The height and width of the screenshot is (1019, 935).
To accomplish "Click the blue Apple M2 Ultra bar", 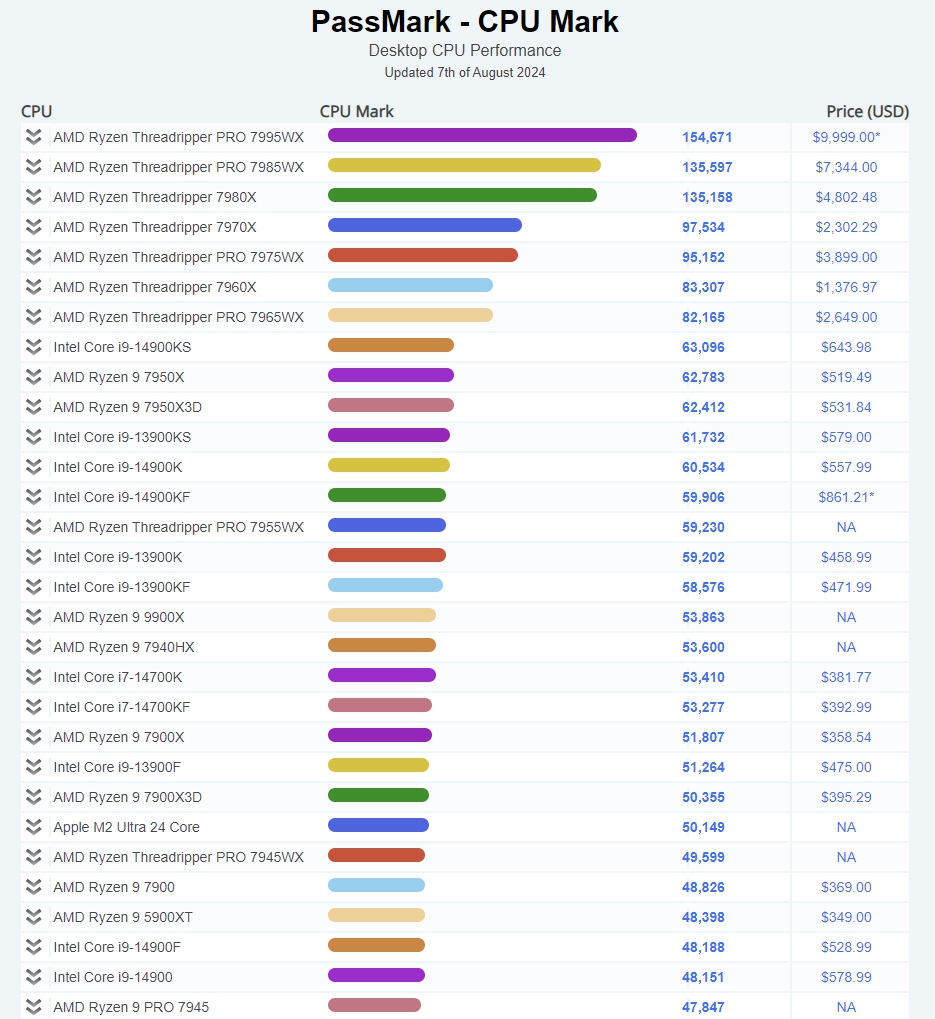I will coord(378,825).
